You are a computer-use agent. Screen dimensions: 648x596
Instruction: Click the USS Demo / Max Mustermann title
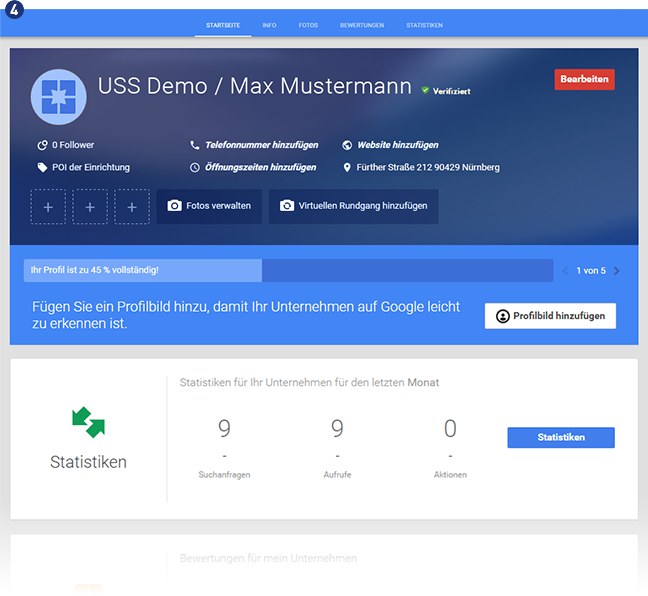[x=255, y=86]
